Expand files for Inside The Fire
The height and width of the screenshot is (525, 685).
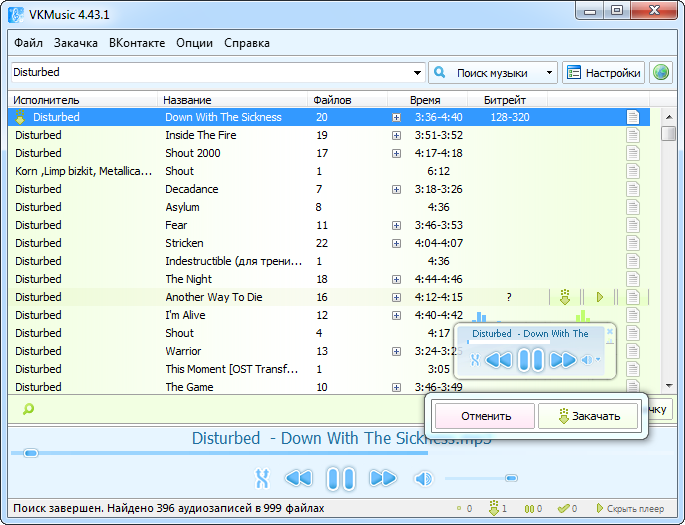(396, 135)
